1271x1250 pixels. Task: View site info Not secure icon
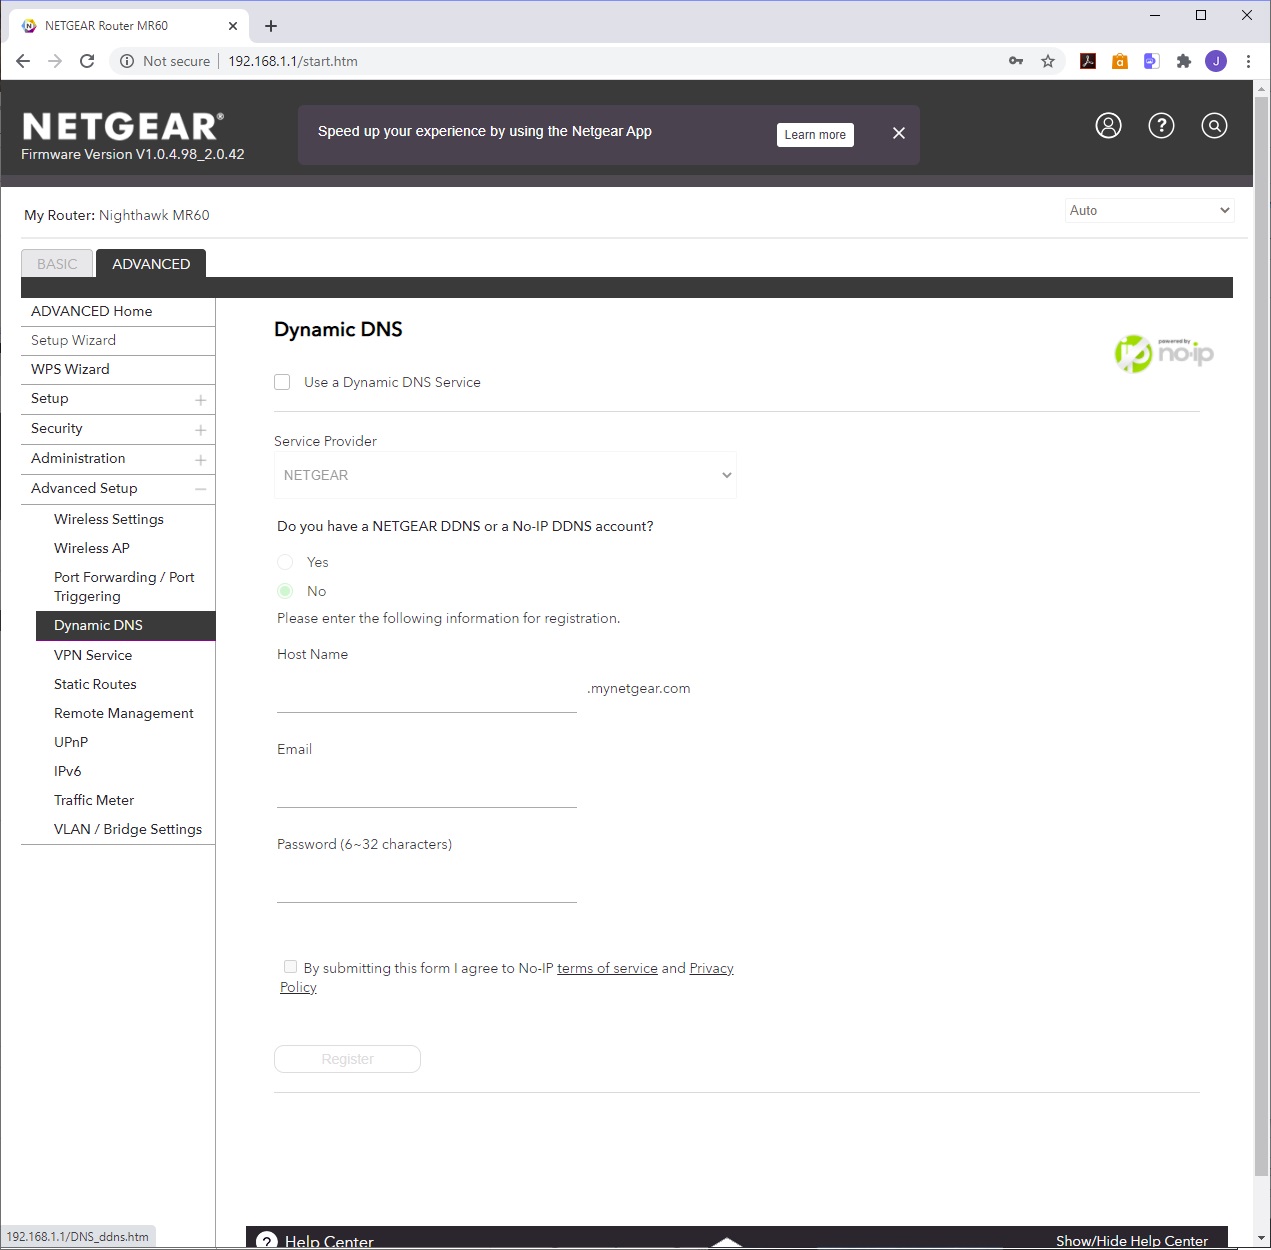[x=127, y=61]
